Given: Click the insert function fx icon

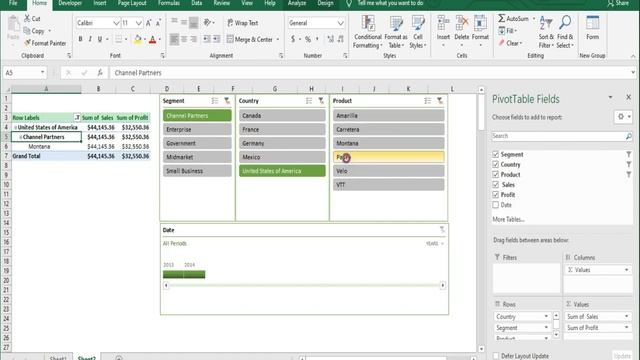Looking at the screenshot, I should [100, 73].
